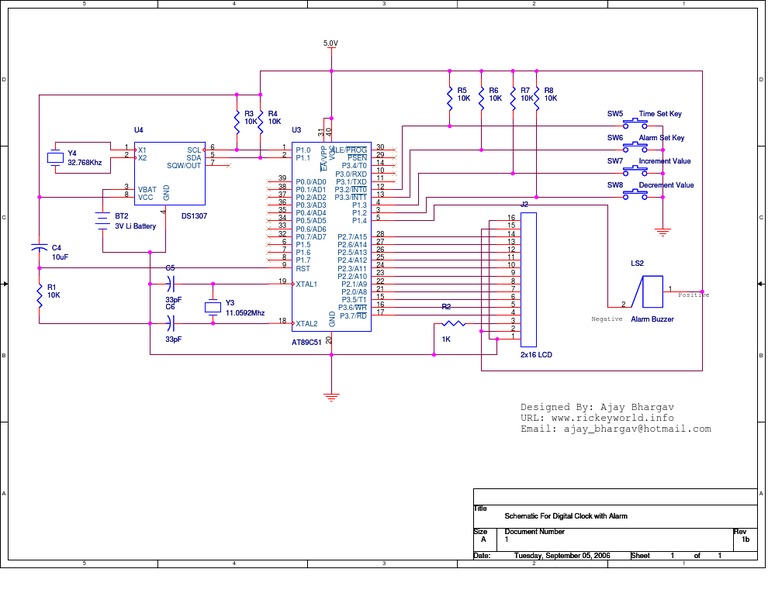Screen dimensions: 768x593
Task: Click the SDA pin label on DS1307
Action: tap(194, 158)
